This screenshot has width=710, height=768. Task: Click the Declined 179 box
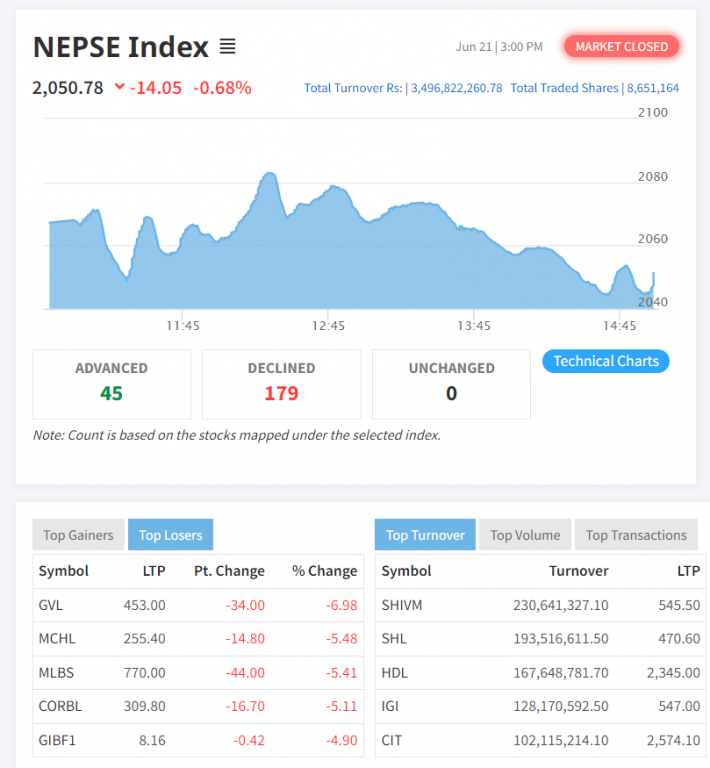point(281,383)
